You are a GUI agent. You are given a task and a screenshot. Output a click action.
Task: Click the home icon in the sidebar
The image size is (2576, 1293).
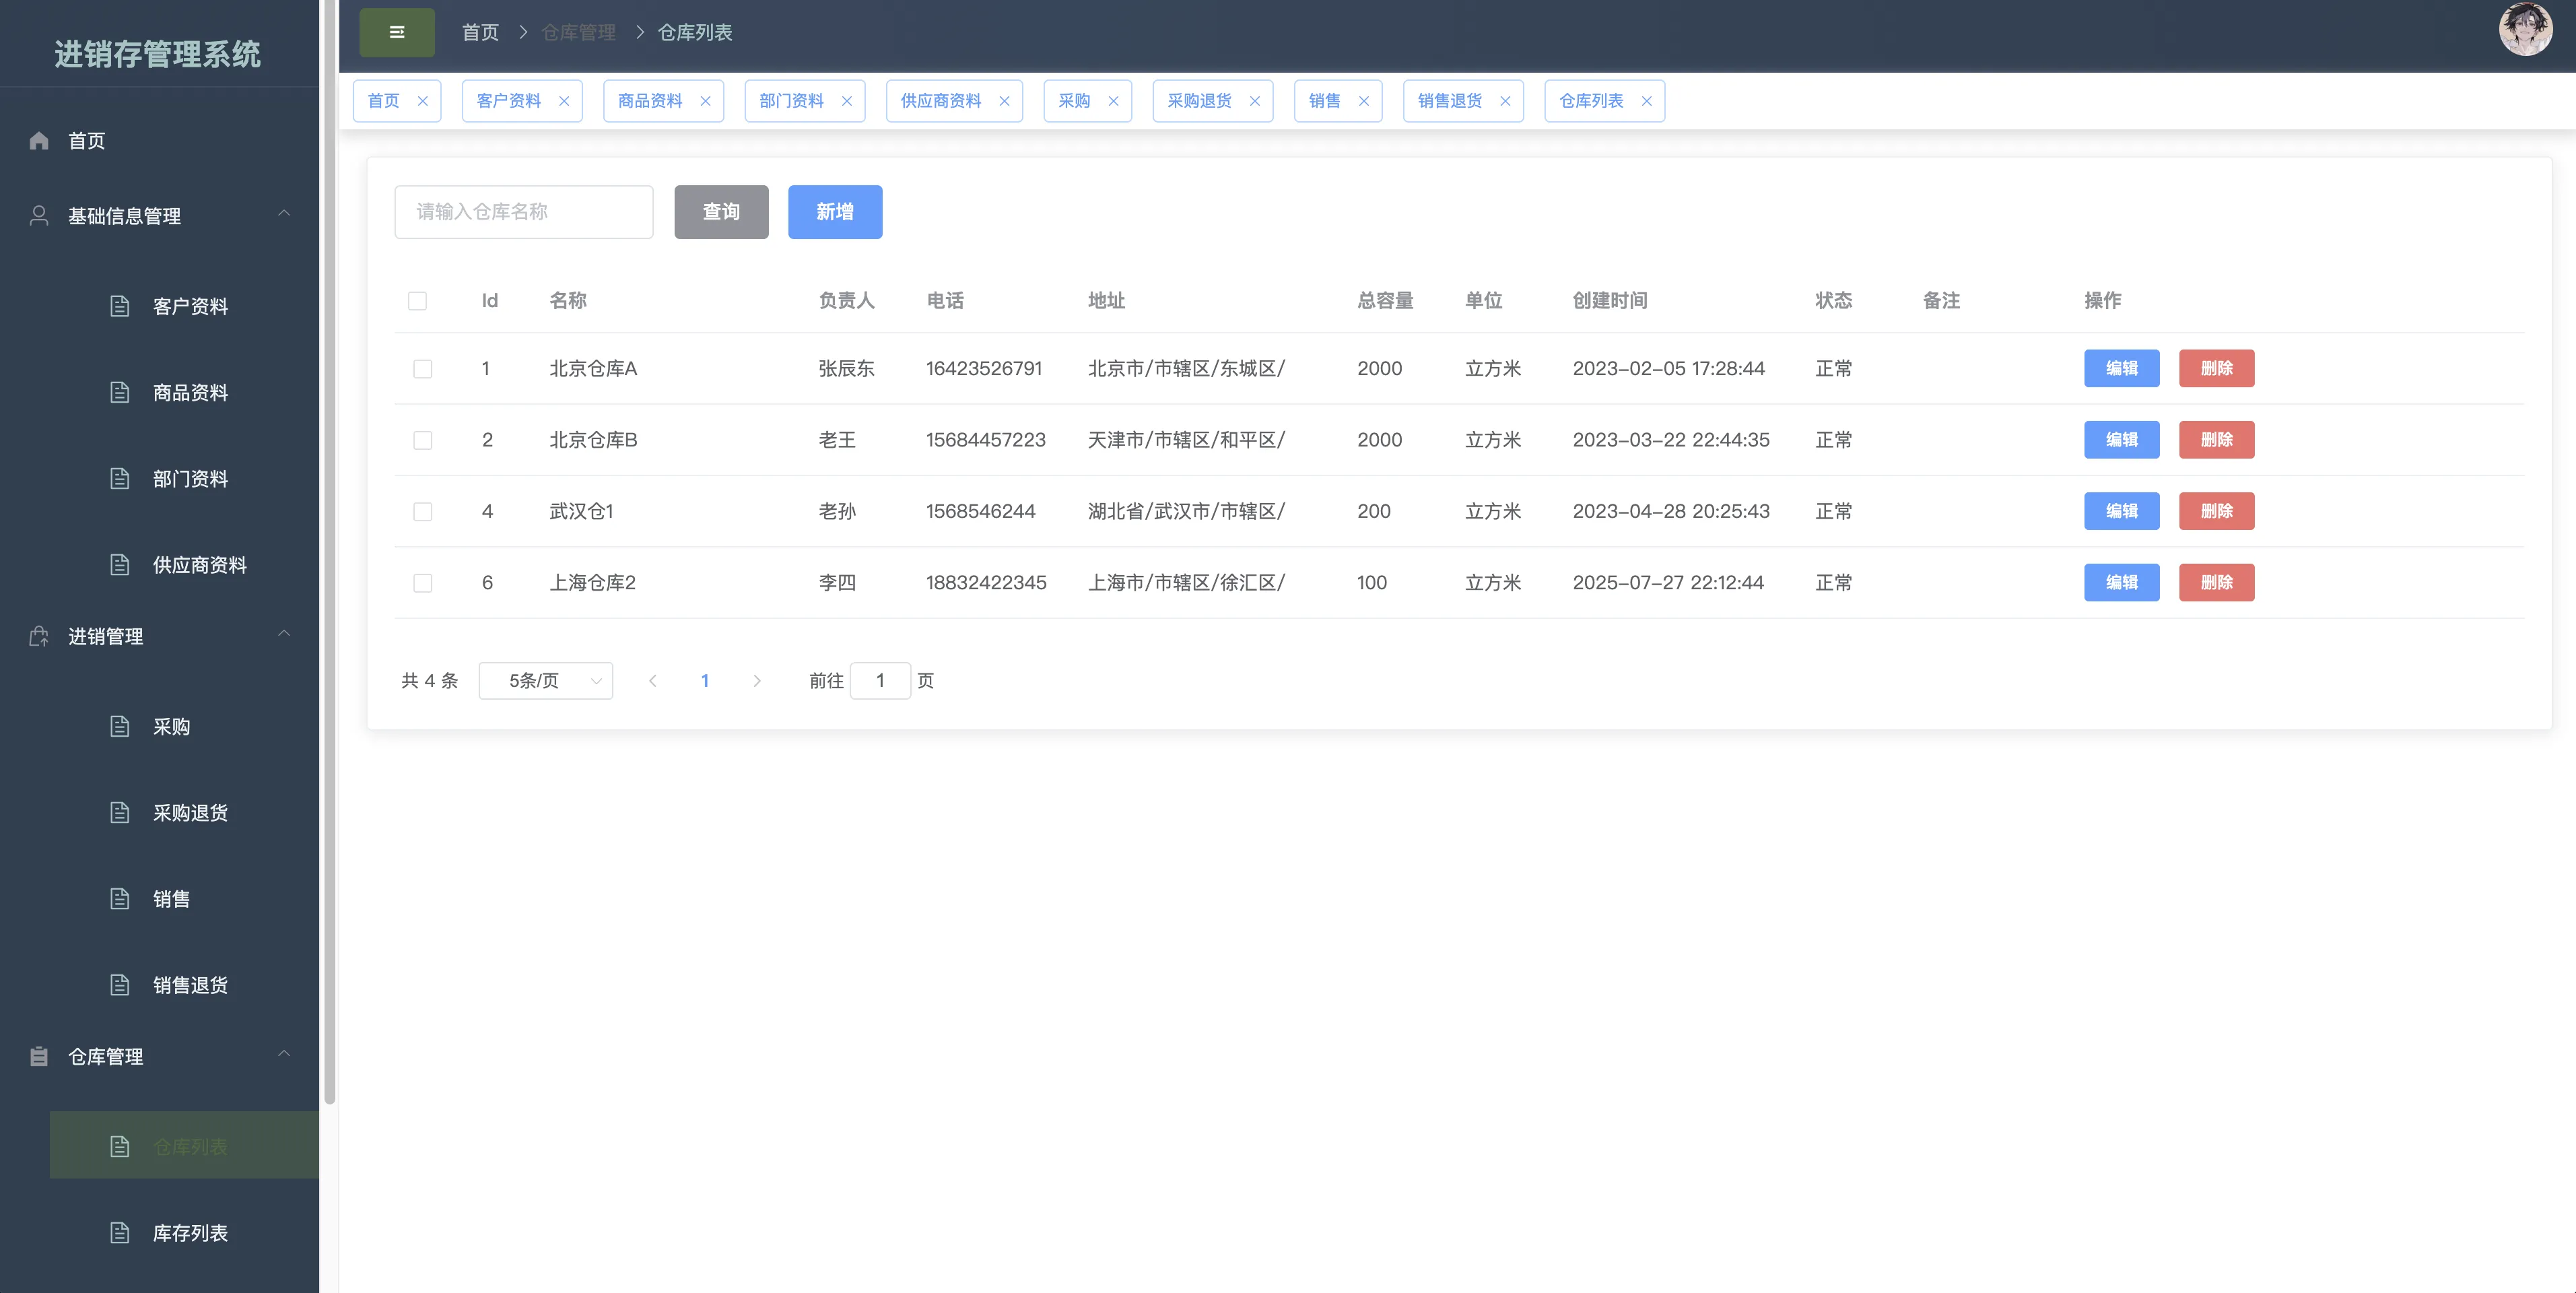click(x=39, y=141)
